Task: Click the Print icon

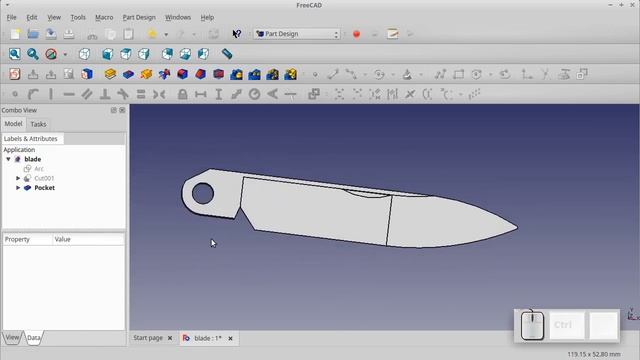Action: coord(69,34)
